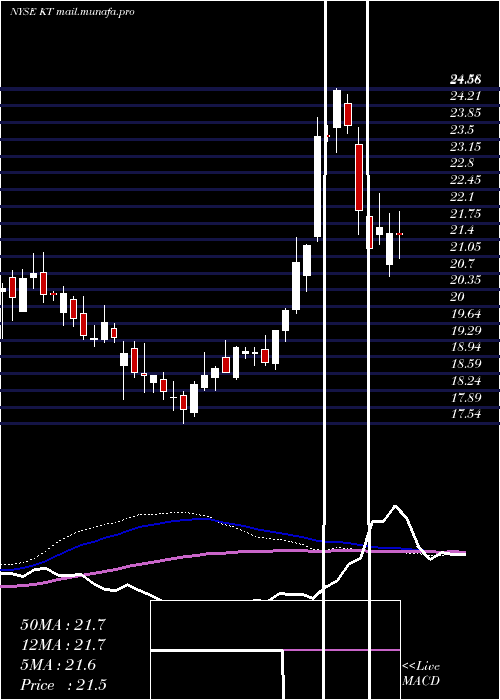Select the 18.59 price level label
Screen dimensions: 500x700
pyautogui.click(x=465, y=364)
